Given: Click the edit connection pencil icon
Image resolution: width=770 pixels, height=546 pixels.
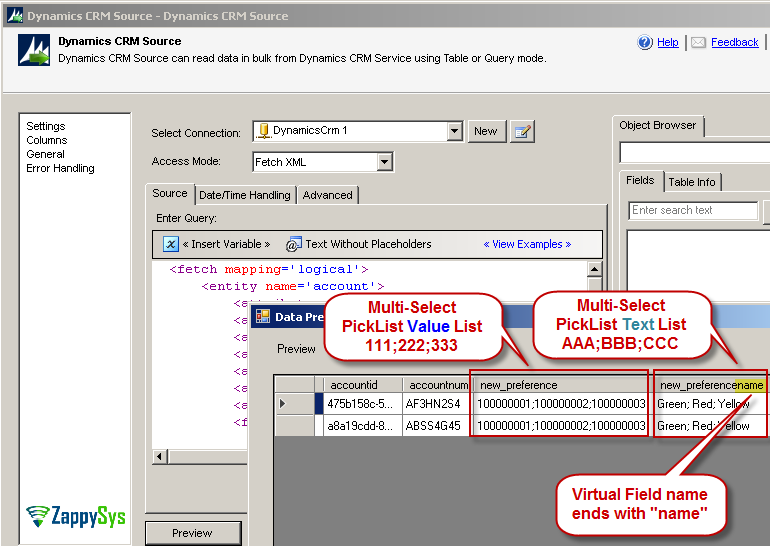Looking at the screenshot, I should pyautogui.click(x=522, y=132).
